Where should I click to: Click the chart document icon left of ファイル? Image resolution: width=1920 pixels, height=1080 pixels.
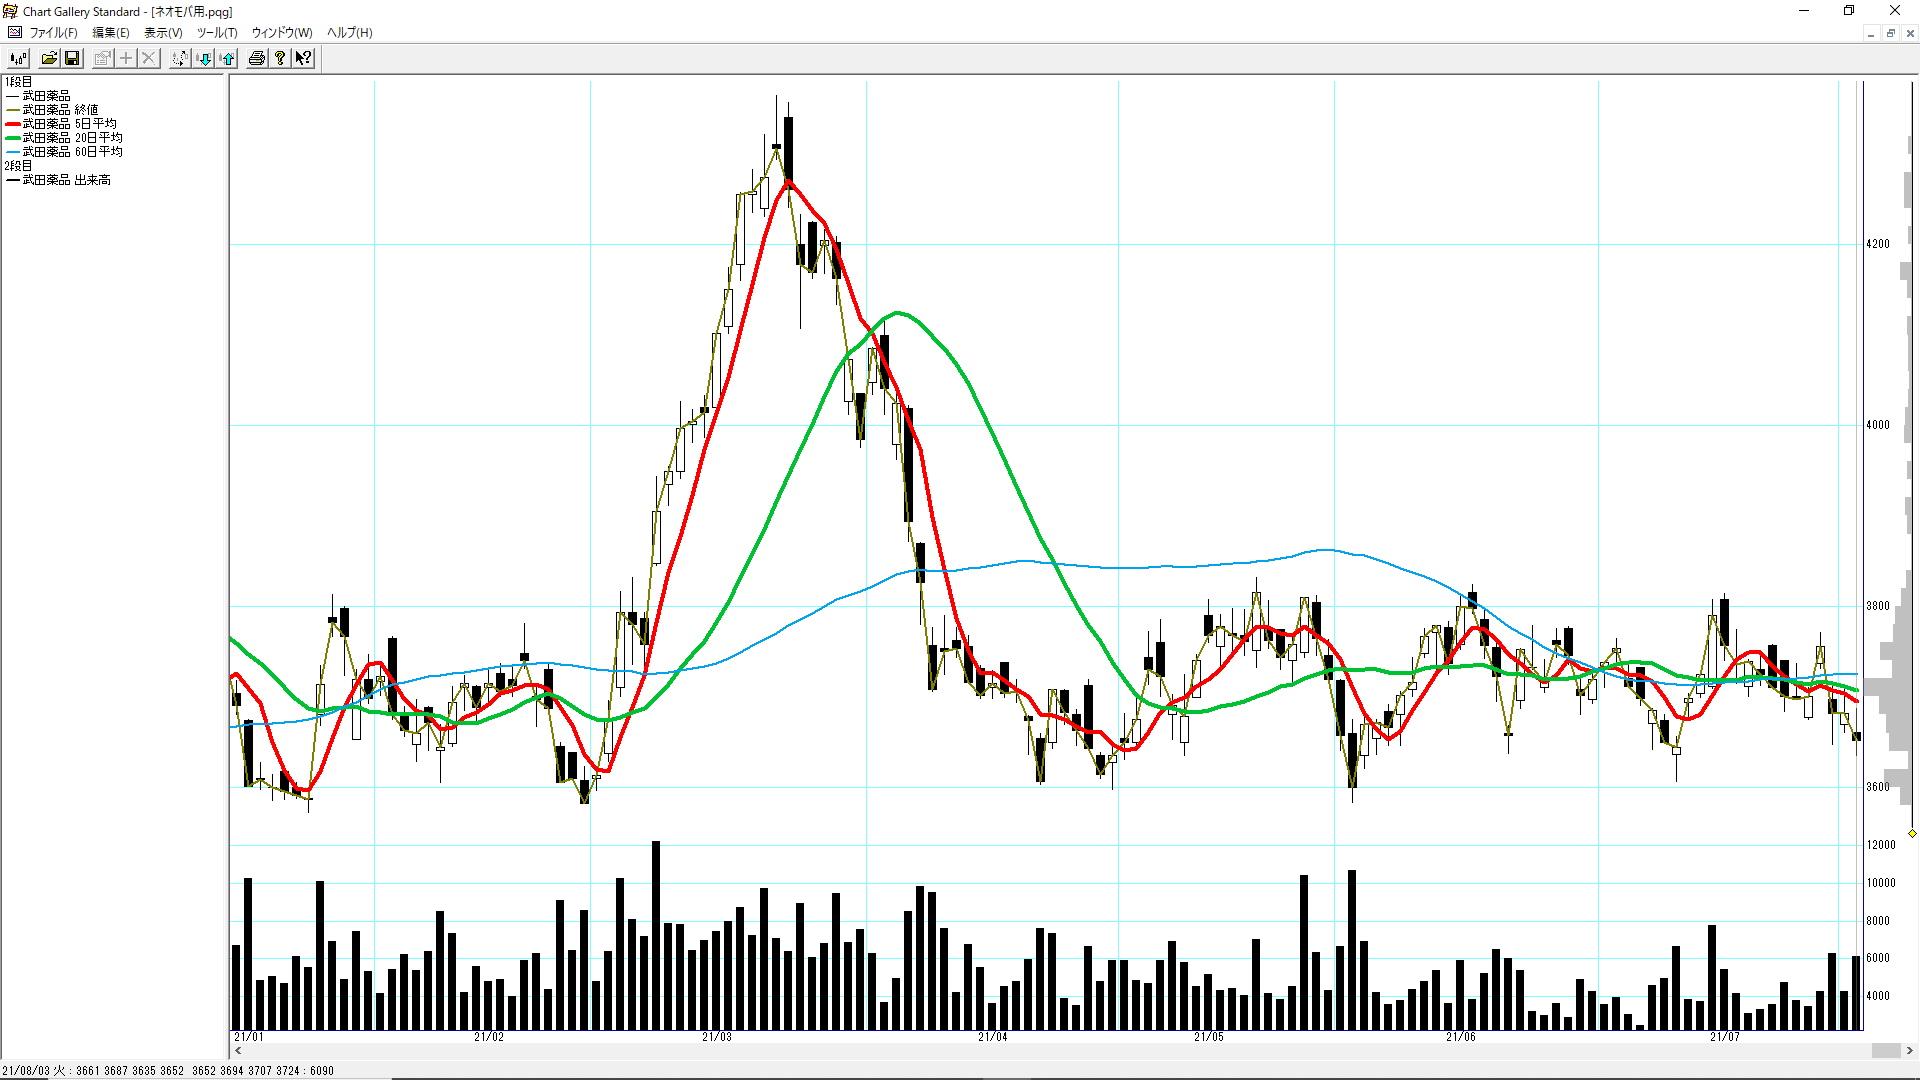[14, 32]
